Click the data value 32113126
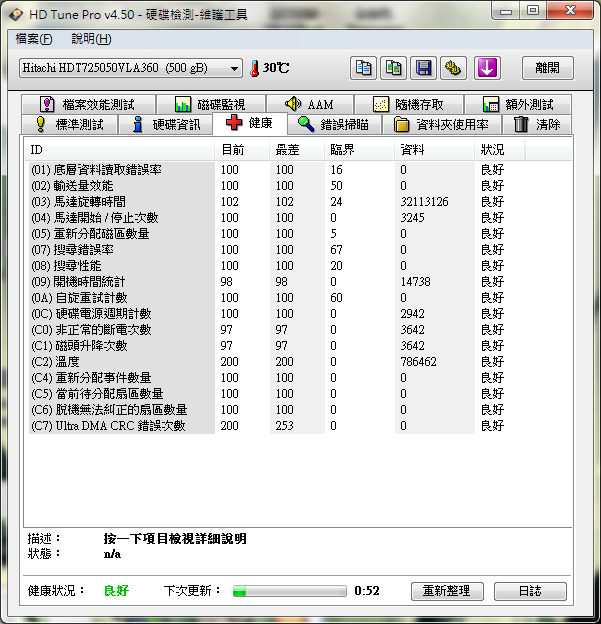The height and width of the screenshot is (624, 601). [x=424, y=202]
